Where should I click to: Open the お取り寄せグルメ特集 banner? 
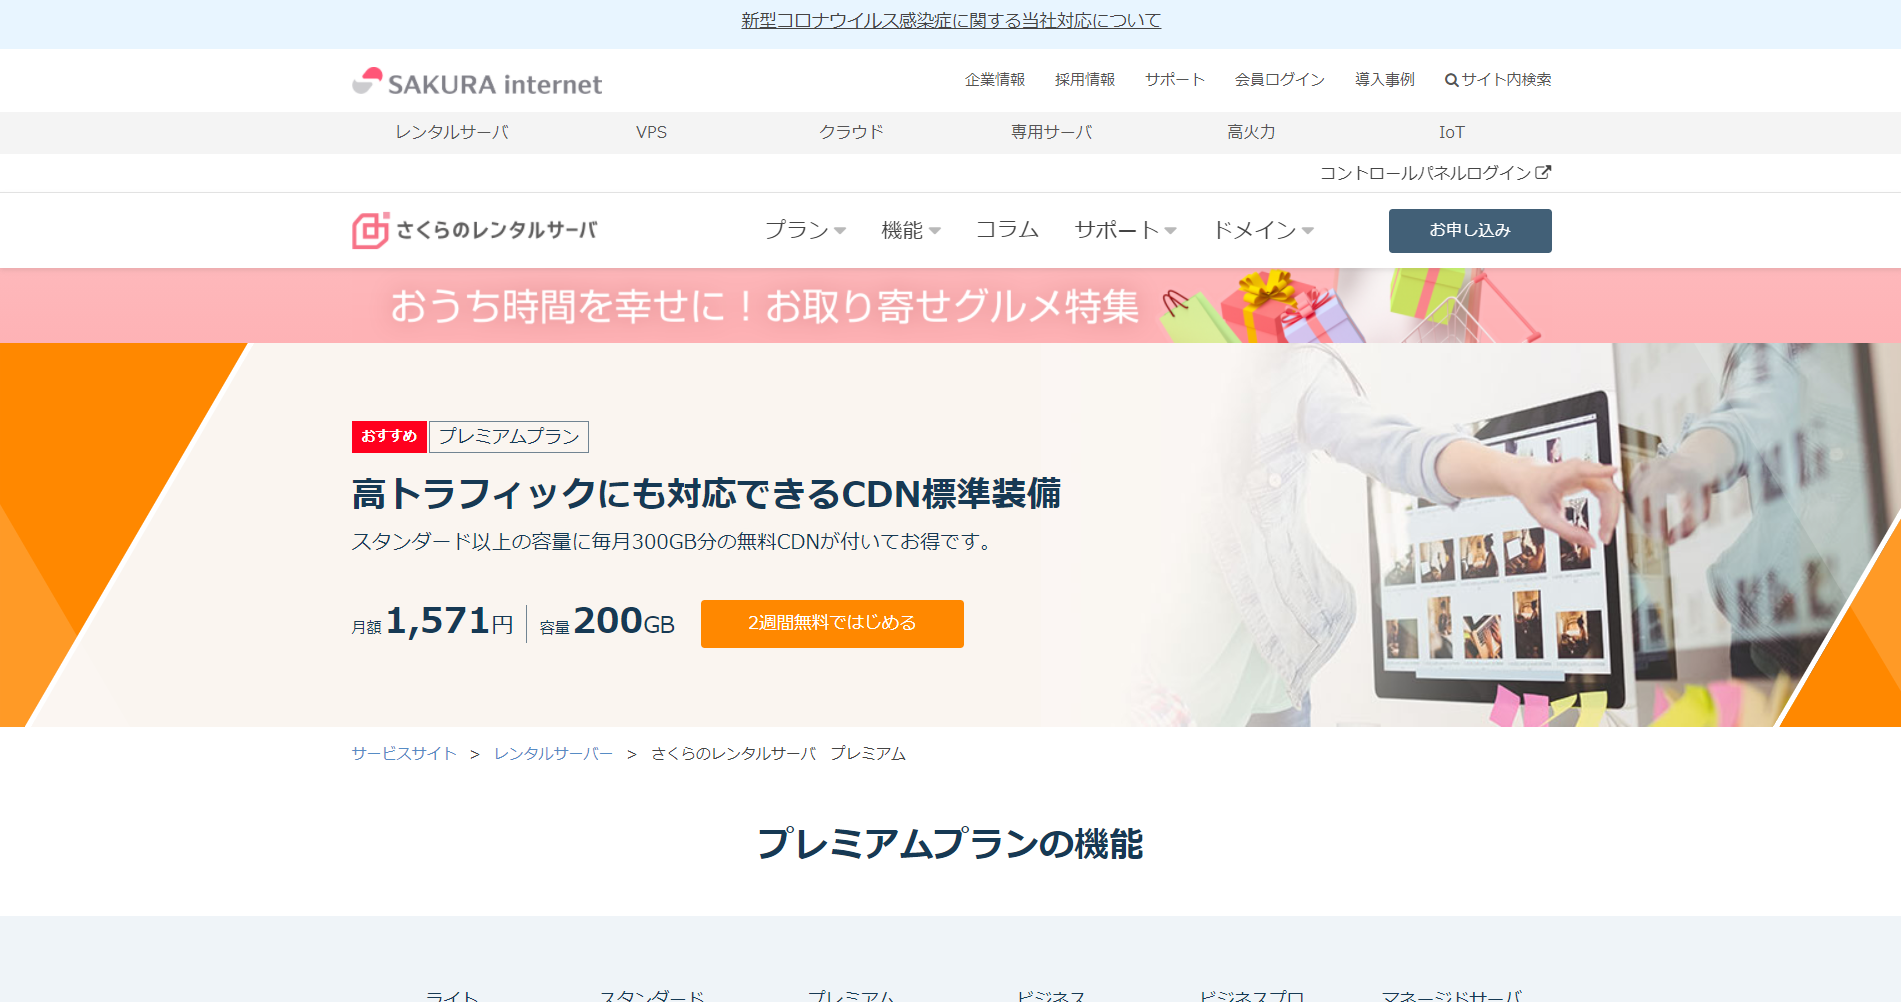[x=950, y=306]
